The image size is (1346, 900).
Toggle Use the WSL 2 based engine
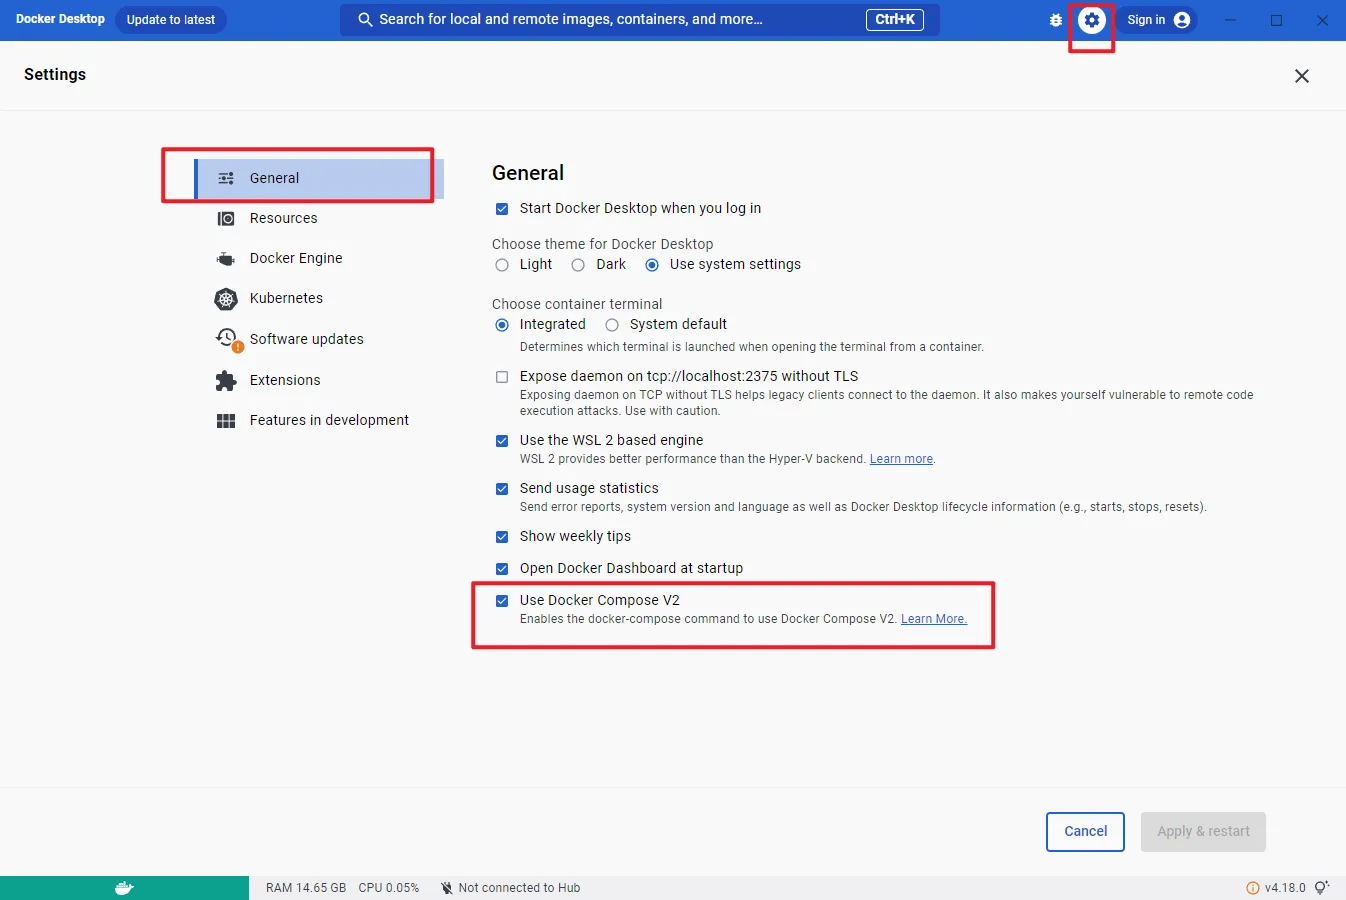point(502,441)
